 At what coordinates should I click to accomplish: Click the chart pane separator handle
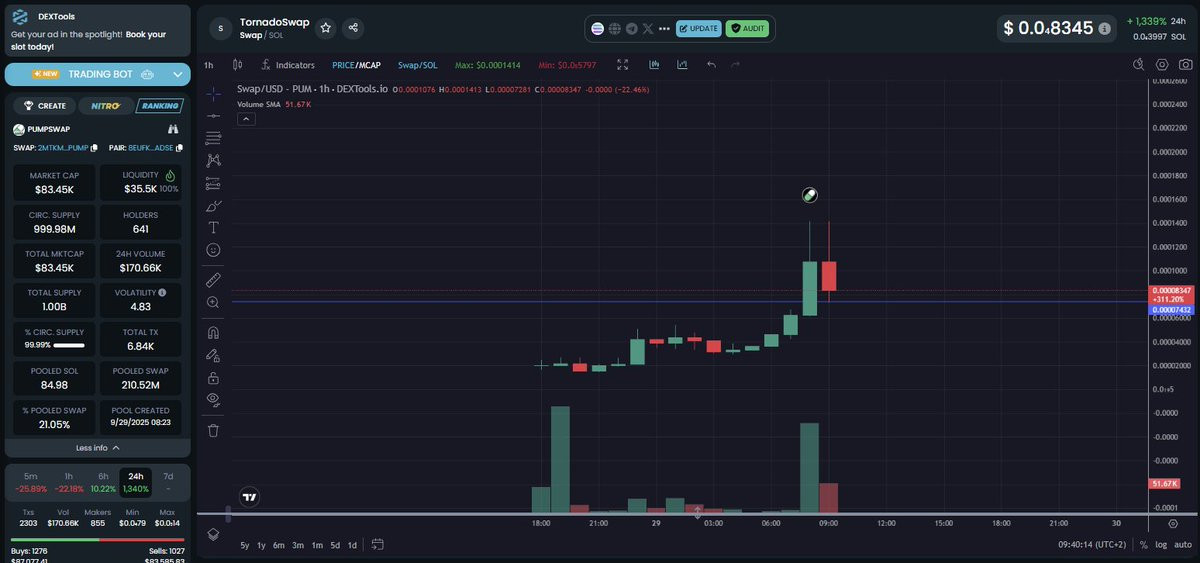tap(699, 513)
